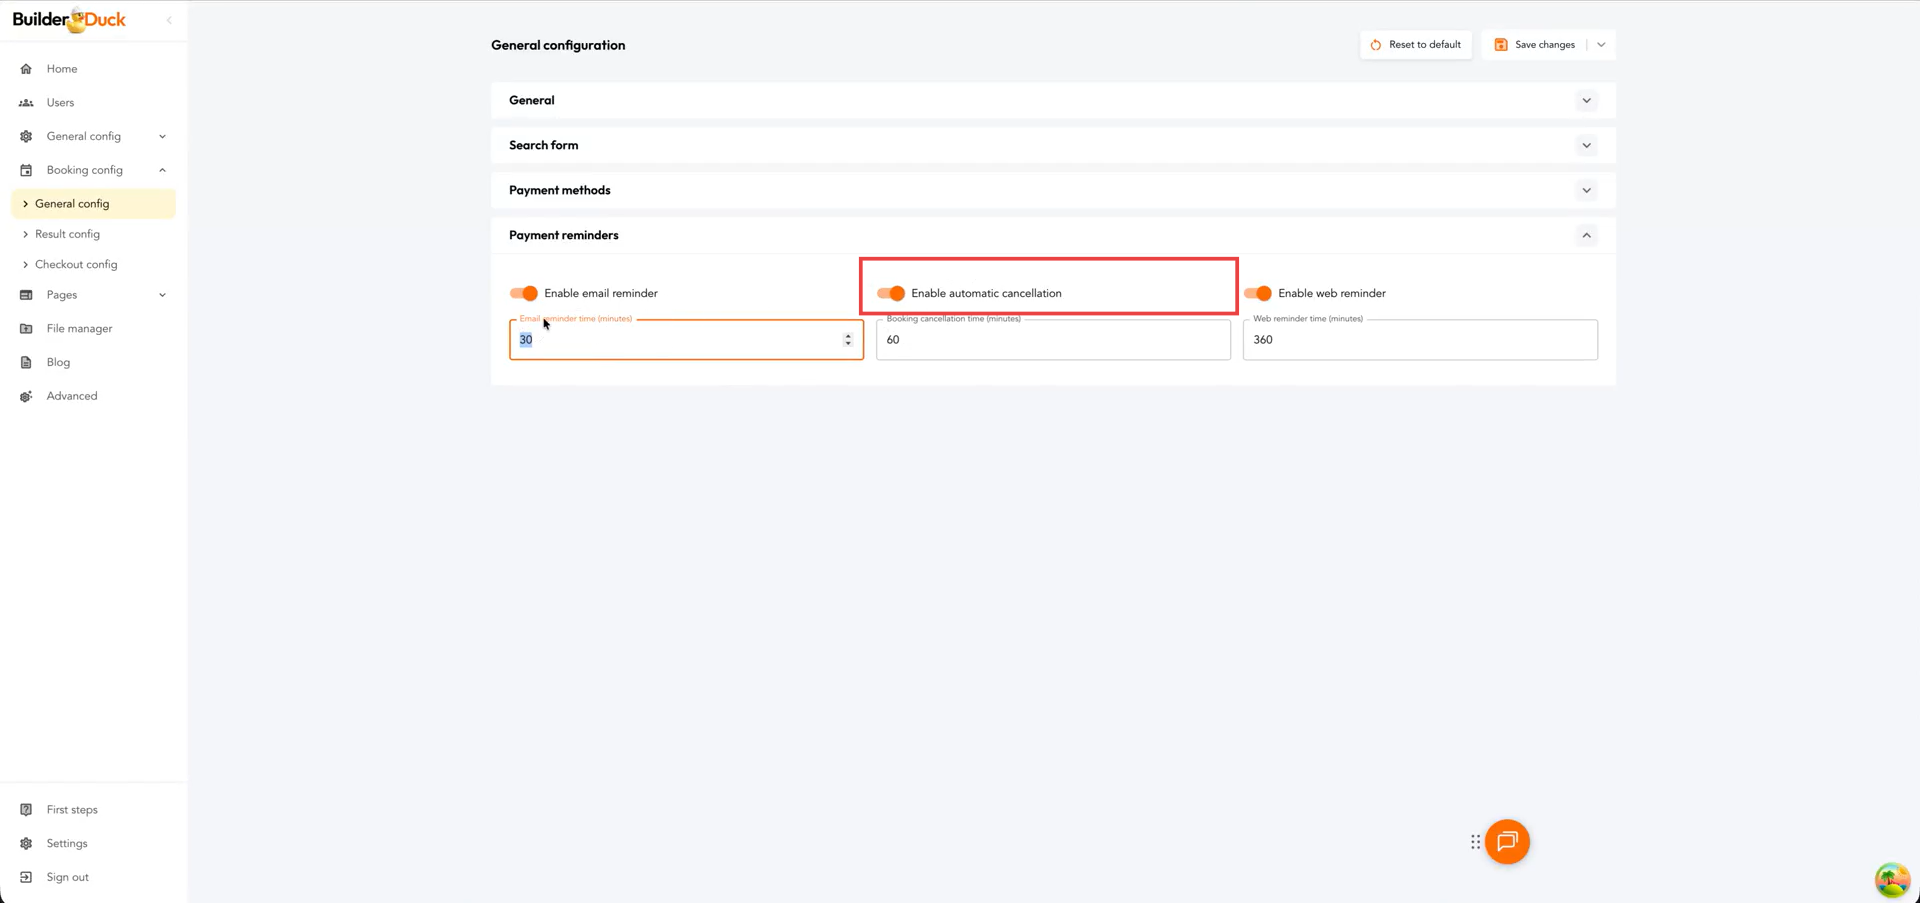Screen dimensions: 1920x903
Task: Collapse the Payment reminders section
Action: click(x=1586, y=236)
